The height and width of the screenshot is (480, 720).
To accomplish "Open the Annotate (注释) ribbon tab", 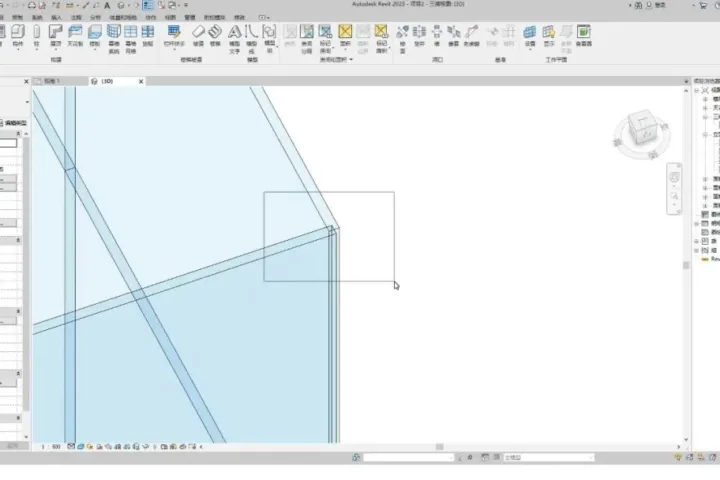I will pos(76,17).
